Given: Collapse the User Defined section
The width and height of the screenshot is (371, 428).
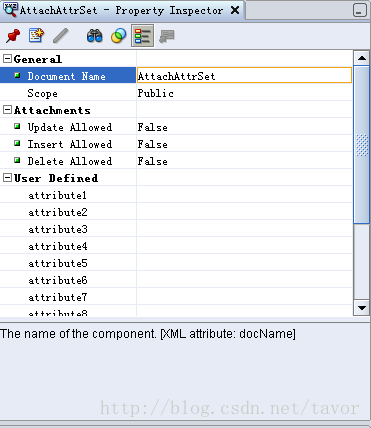Looking at the screenshot, I should point(7,178).
